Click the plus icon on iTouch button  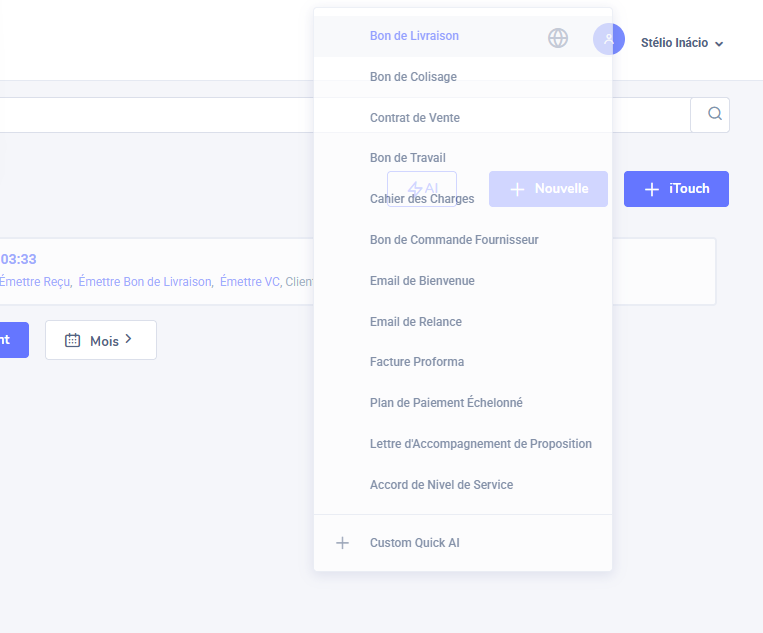click(x=652, y=189)
